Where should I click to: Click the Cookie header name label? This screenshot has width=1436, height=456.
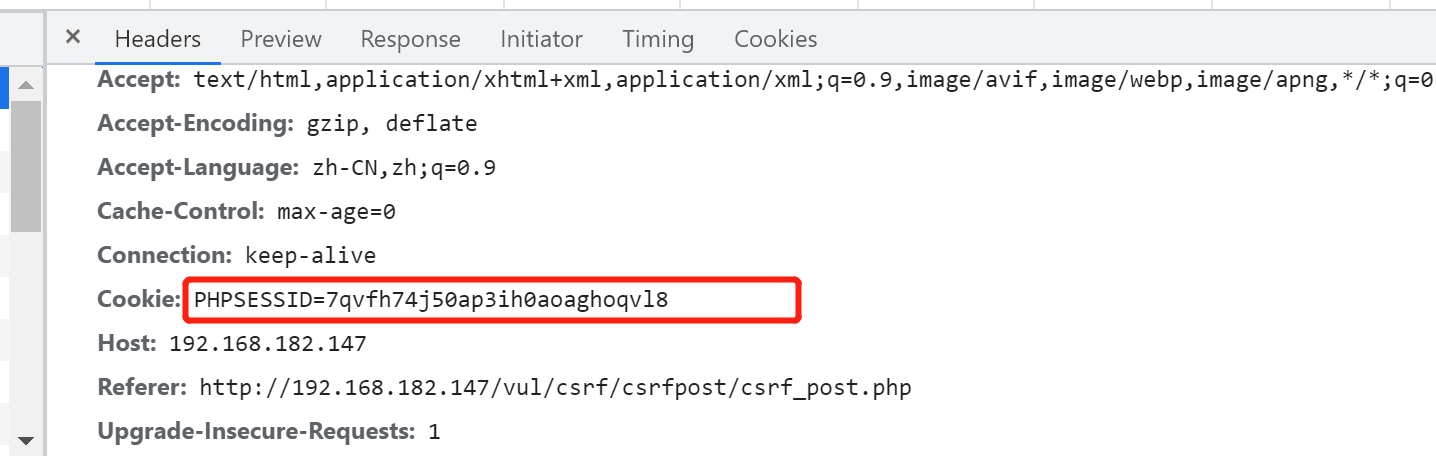tap(138, 300)
